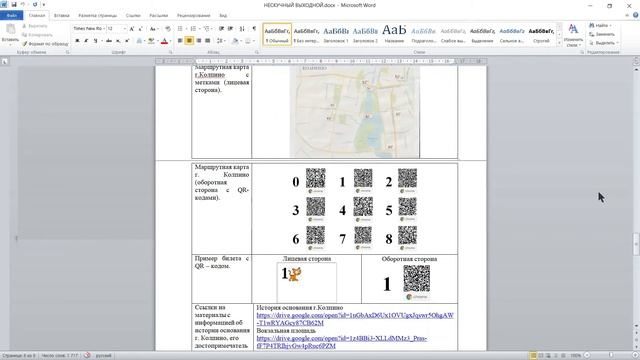Image resolution: width=640 pixels, height=360 pixels.
Task: Apply Обычный (Normal) style
Action: coord(277,34)
